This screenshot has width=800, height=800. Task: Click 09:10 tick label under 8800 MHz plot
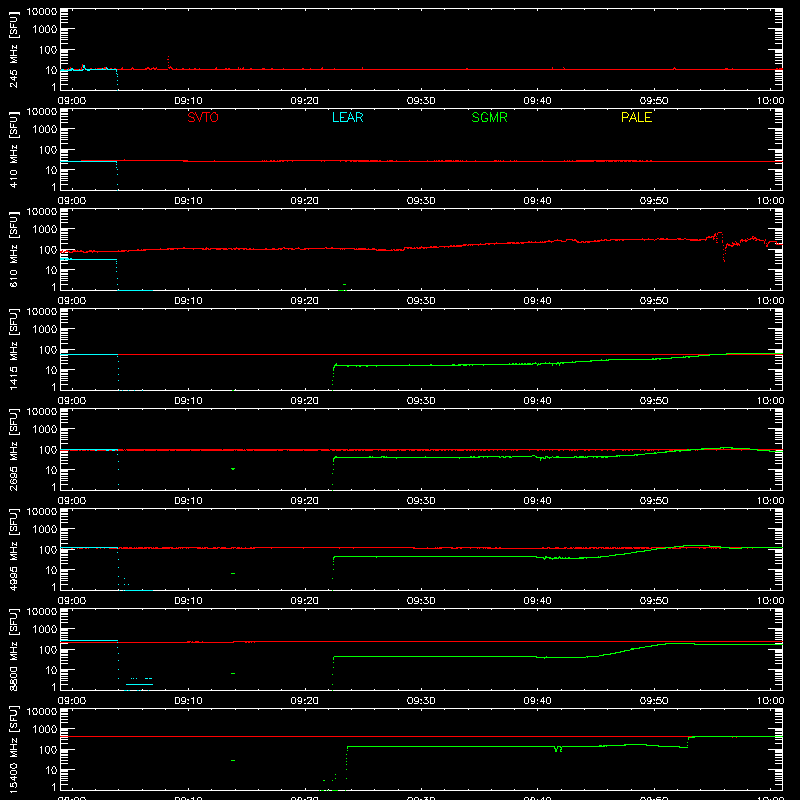[188, 701]
